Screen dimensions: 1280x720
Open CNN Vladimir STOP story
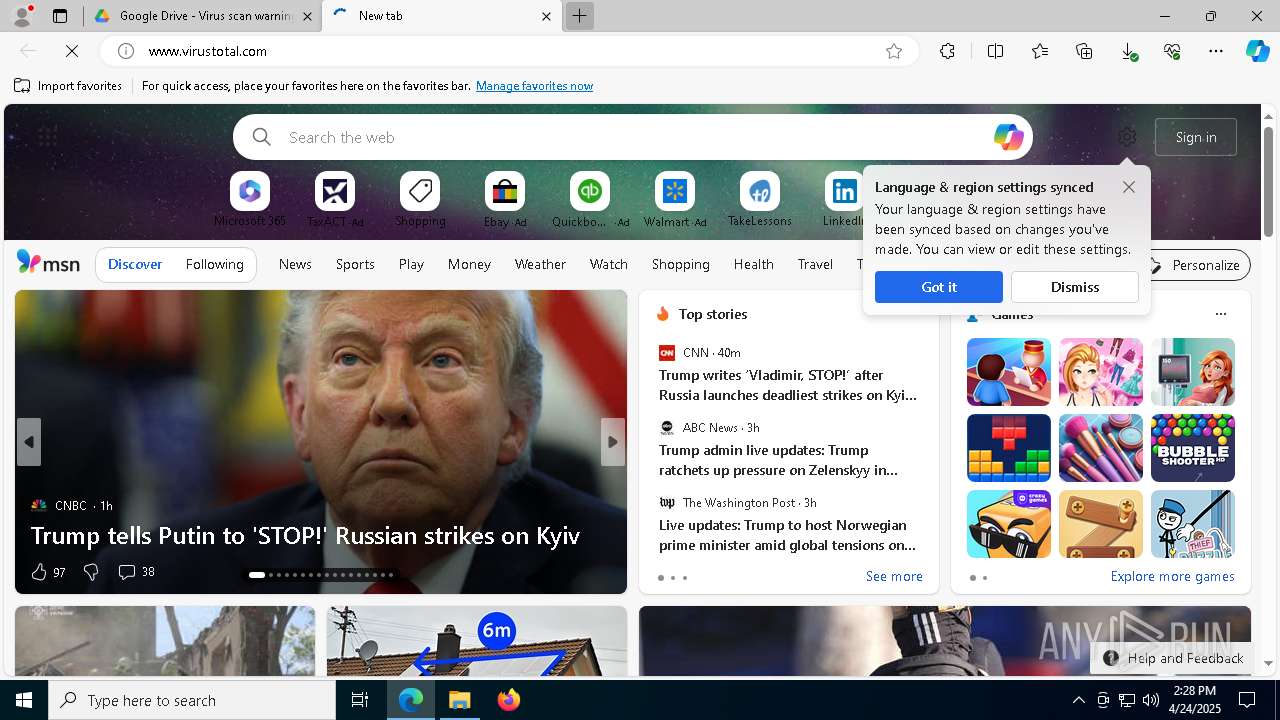pyautogui.click(x=788, y=385)
